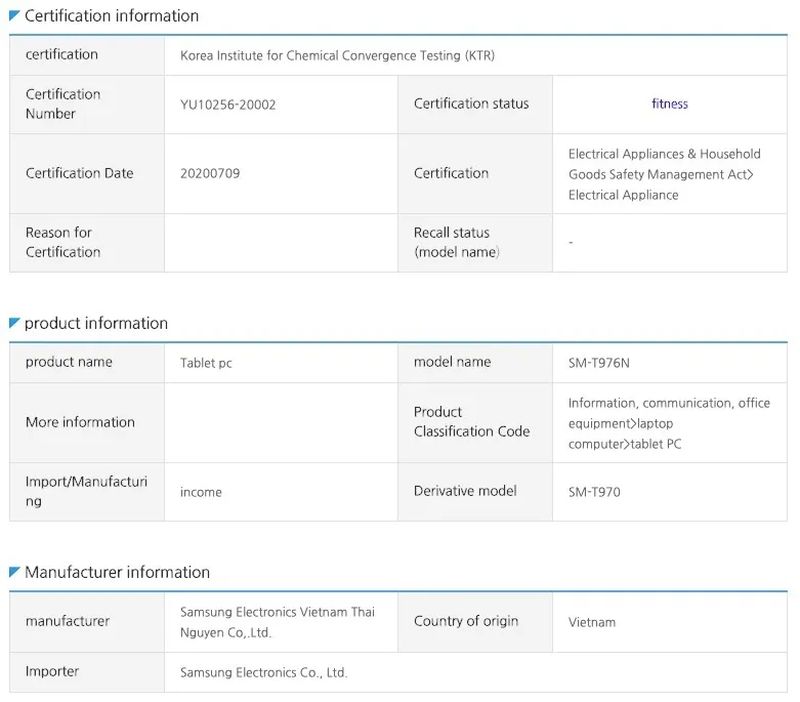Image resolution: width=800 pixels, height=702 pixels.
Task: Select the derivative model SM-T970
Action: point(594,492)
